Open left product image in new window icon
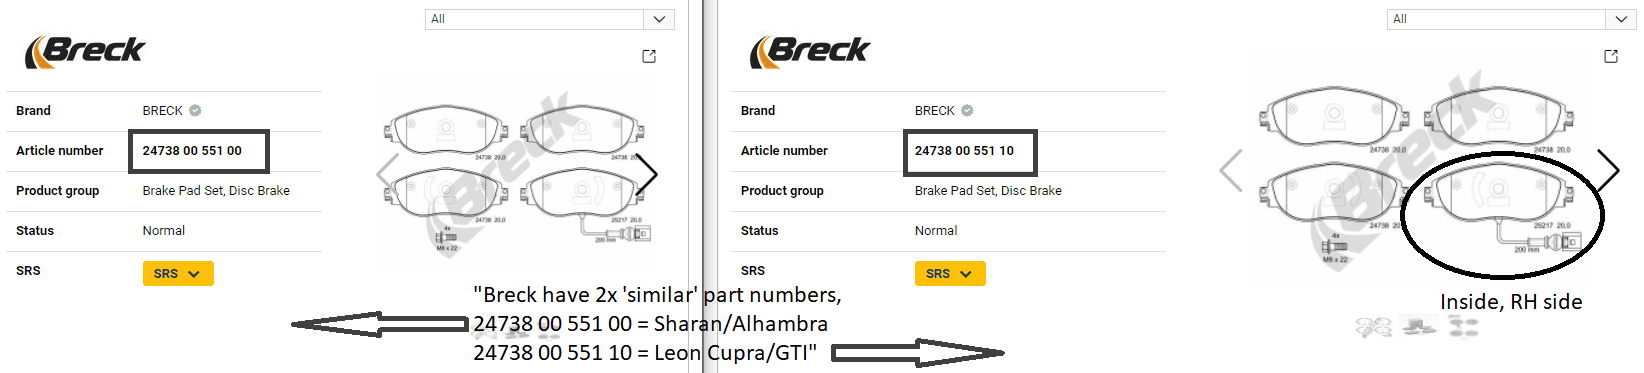1644x373 pixels. [649, 56]
